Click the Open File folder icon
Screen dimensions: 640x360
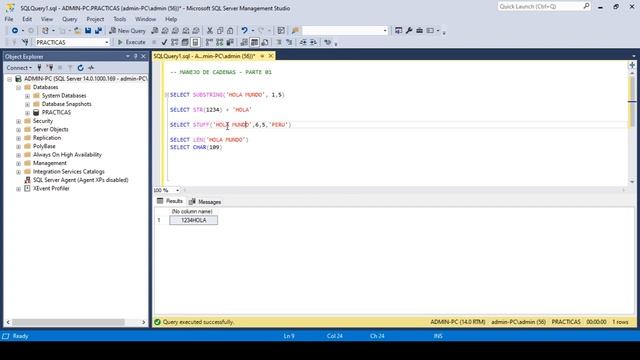click(x=77, y=31)
